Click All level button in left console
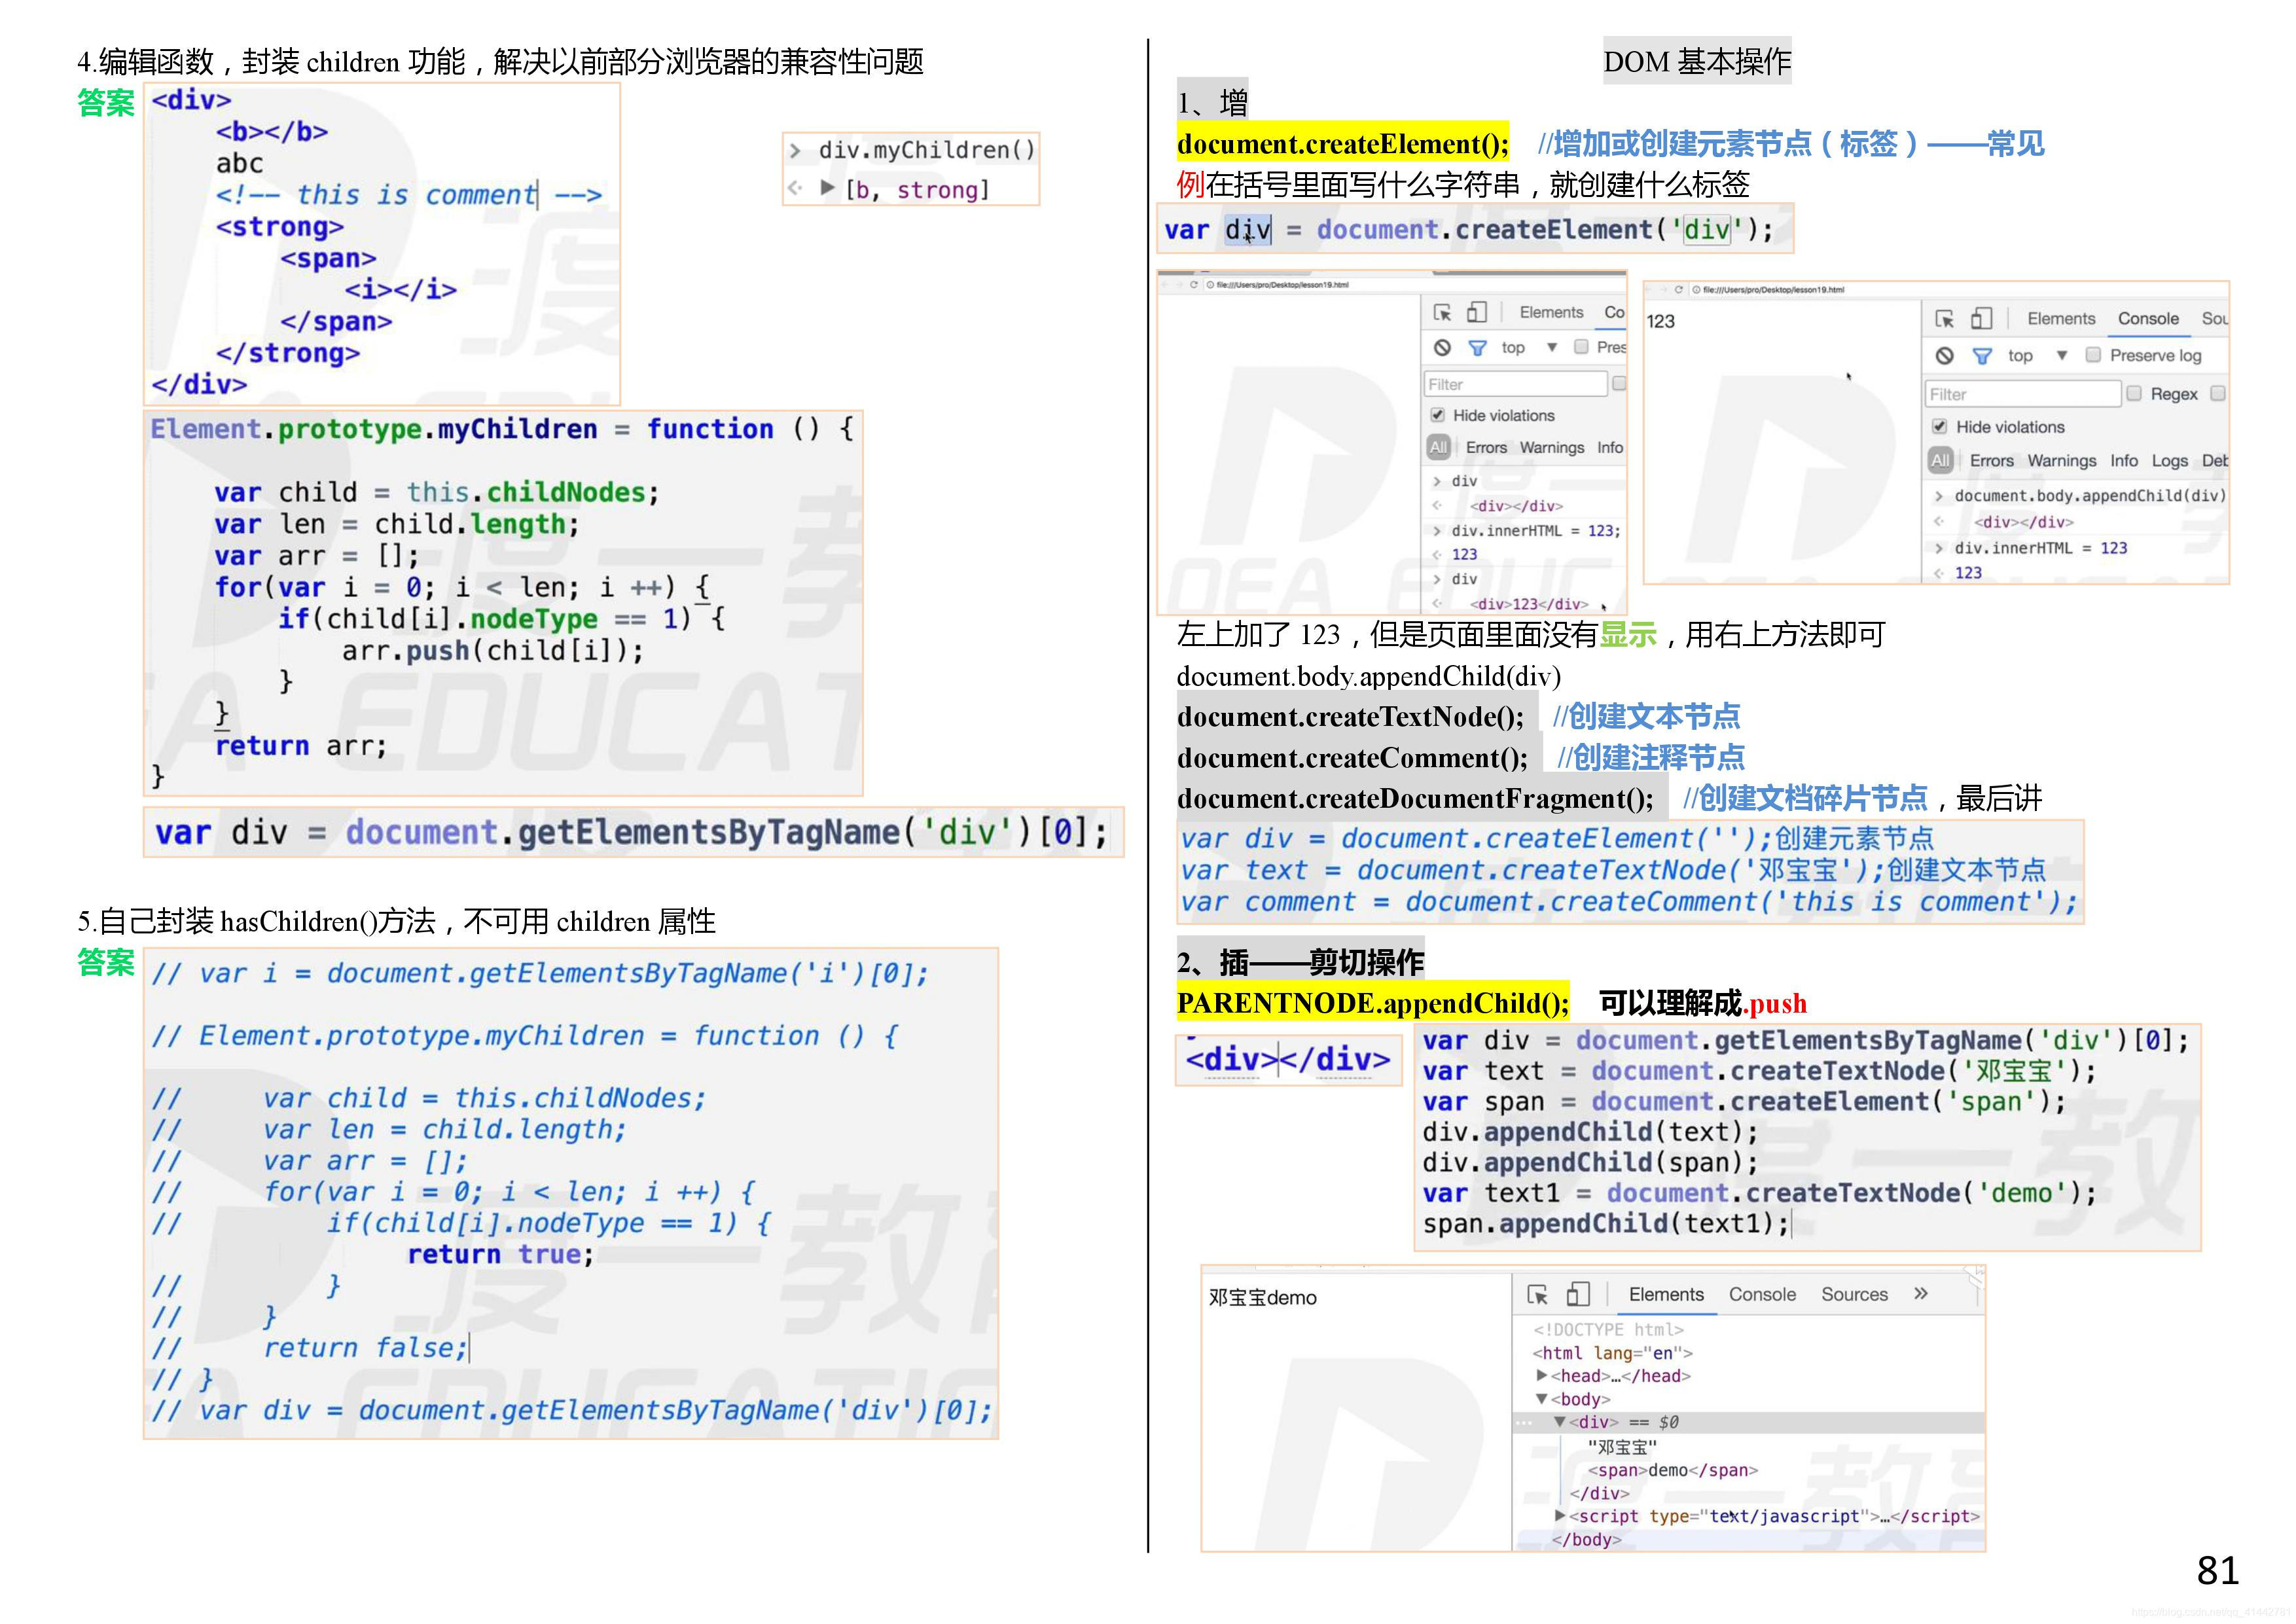The image size is (2296, 1624). click(x=1438, y=448)
